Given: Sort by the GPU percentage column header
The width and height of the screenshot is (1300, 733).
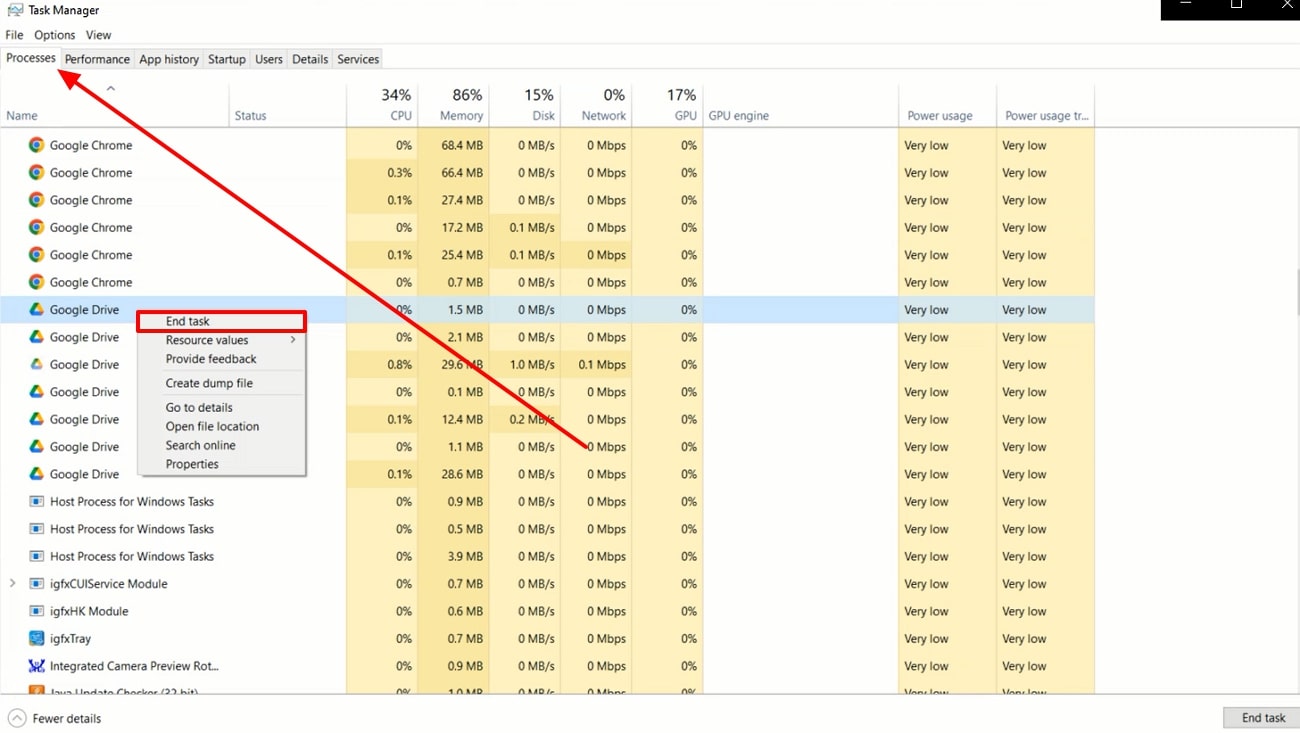Looking at the screenshot, I should tap(668, 105).
